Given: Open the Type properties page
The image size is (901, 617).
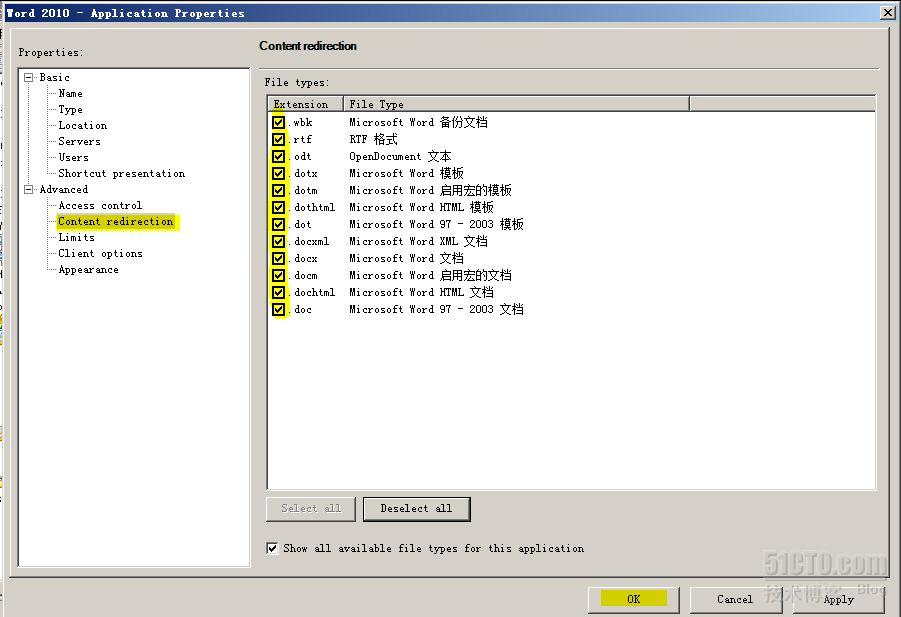Looking at the screenshot, I should (70, 109).
